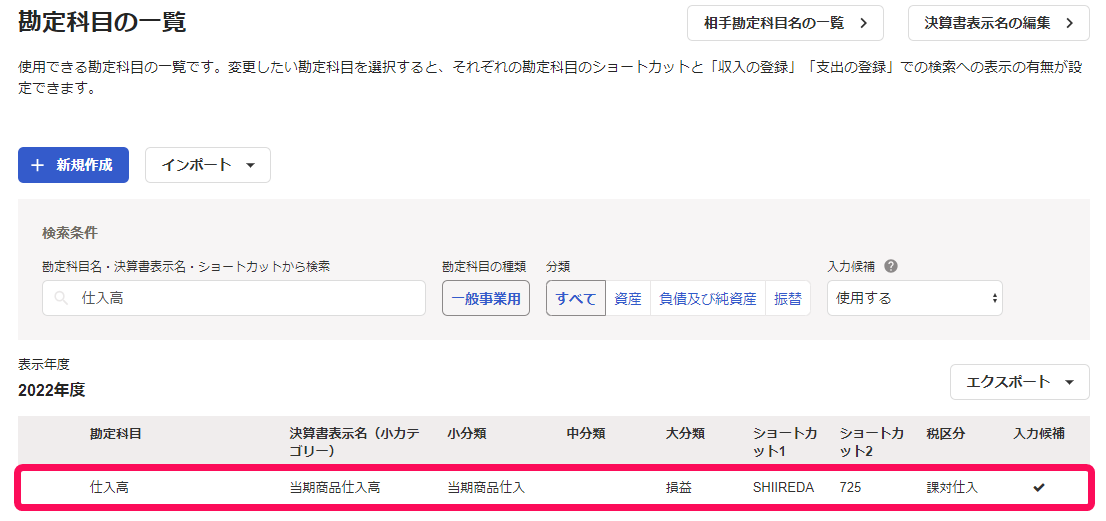Click the magnifier icon in search field
Image resolution: width=1106 pixels, height=521 pixels.
61,298
